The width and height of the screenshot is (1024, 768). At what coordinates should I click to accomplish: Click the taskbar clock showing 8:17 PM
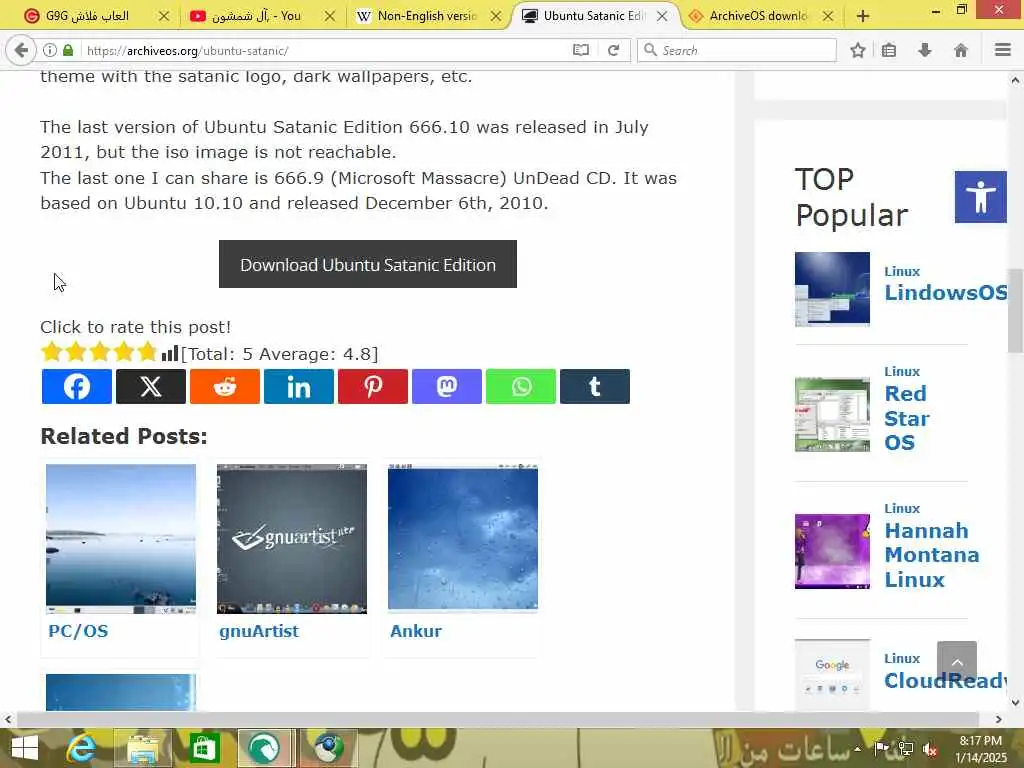click(x=981, y=749)
